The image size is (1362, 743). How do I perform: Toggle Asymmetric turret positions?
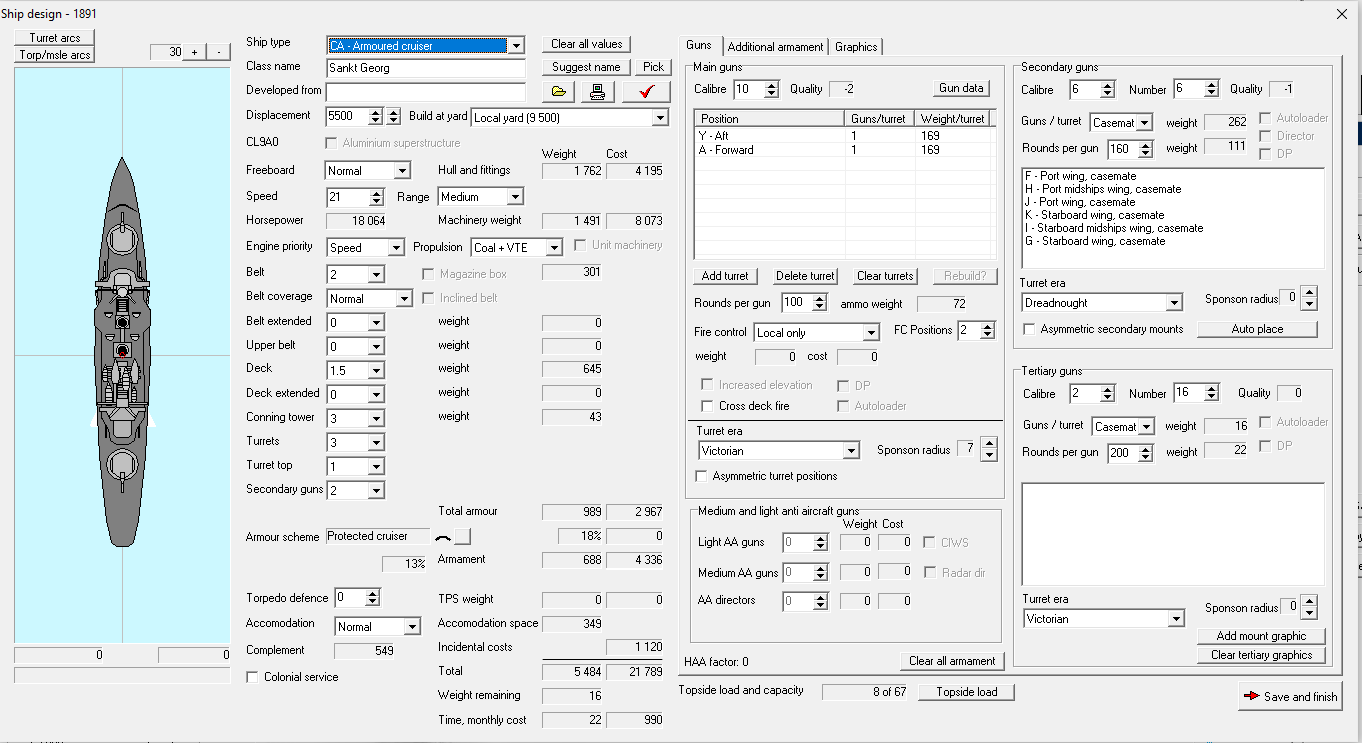pyautogui.click(x=702, y=476)
